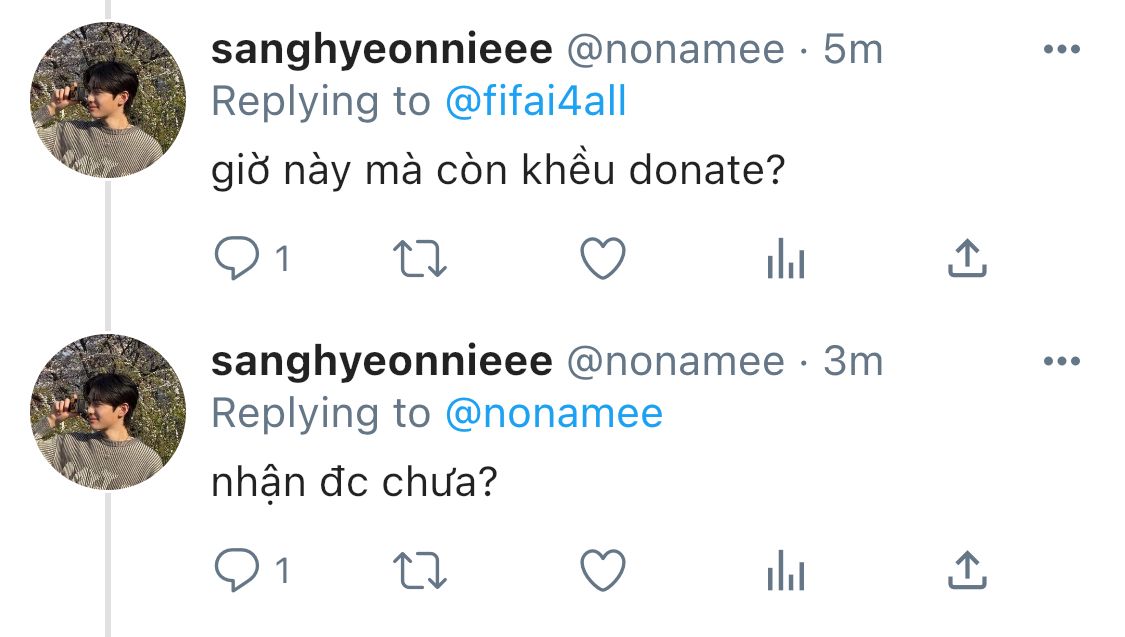The height and width of the screenshot is (637, 1125).
Task: Open the sanghyeonnieee display name on the 3m tweet
Action: 382,362
